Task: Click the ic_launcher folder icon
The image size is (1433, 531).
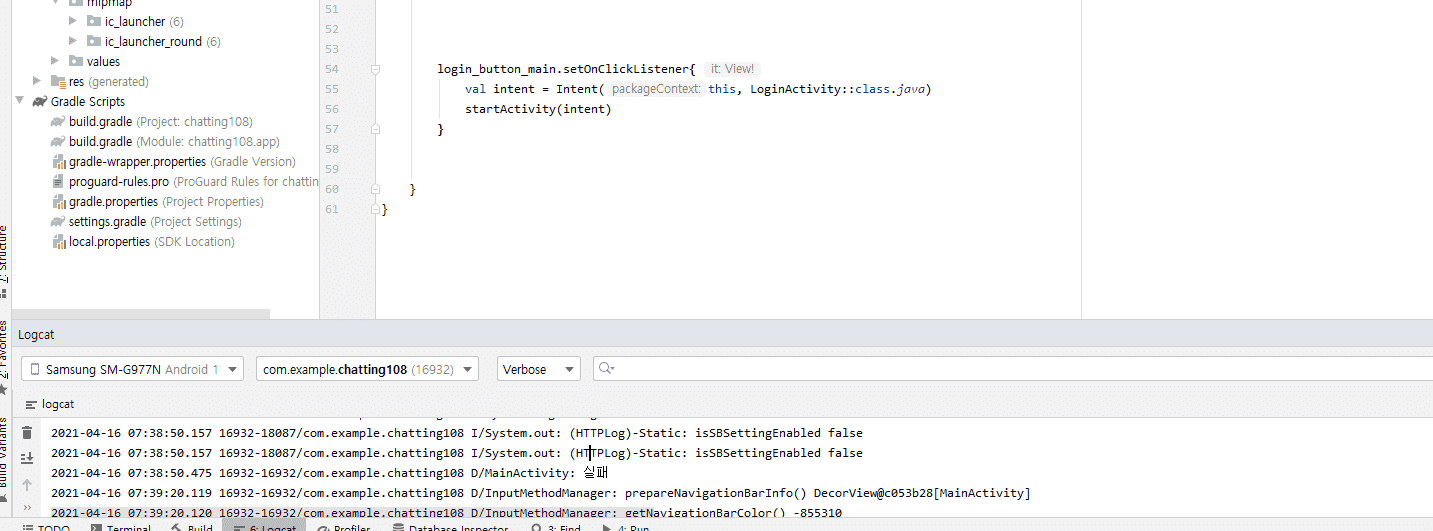Action: pos(93,21)
